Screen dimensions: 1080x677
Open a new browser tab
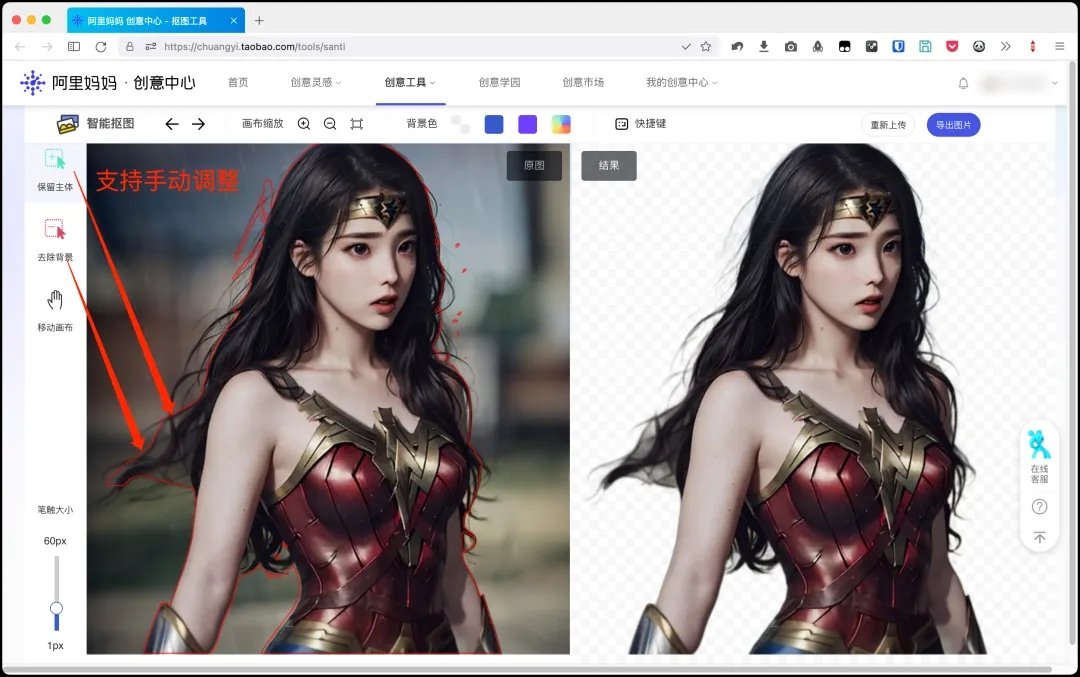point(259,21)
